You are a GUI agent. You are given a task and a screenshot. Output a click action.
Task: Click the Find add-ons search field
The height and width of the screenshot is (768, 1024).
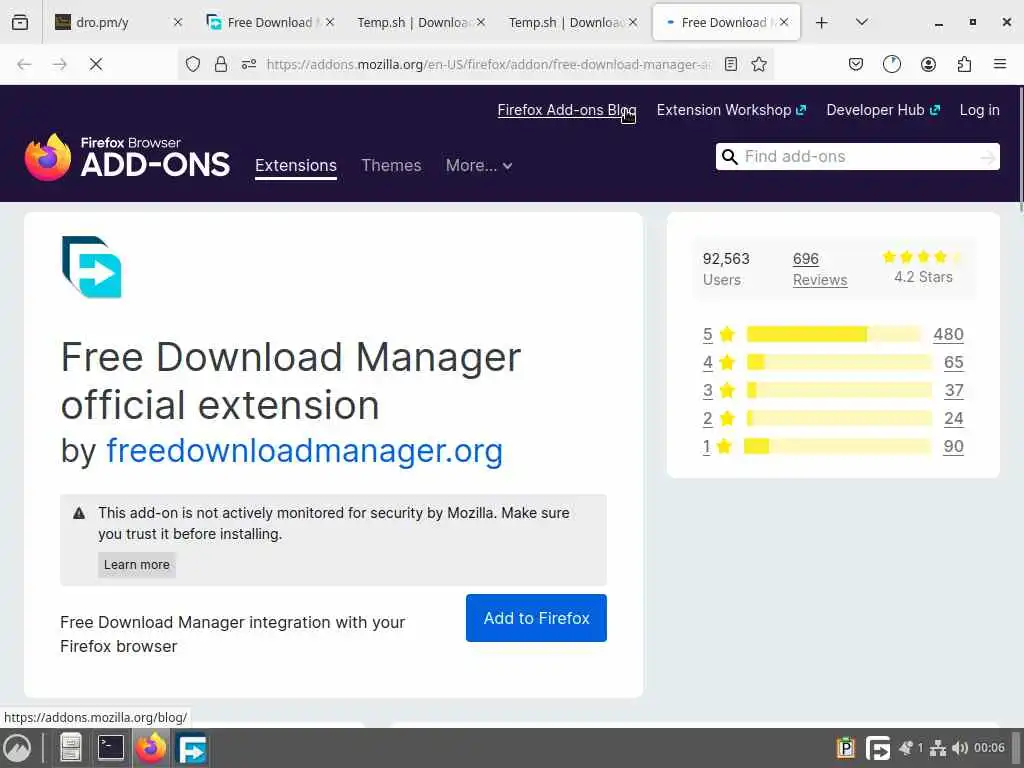point(857,157)
